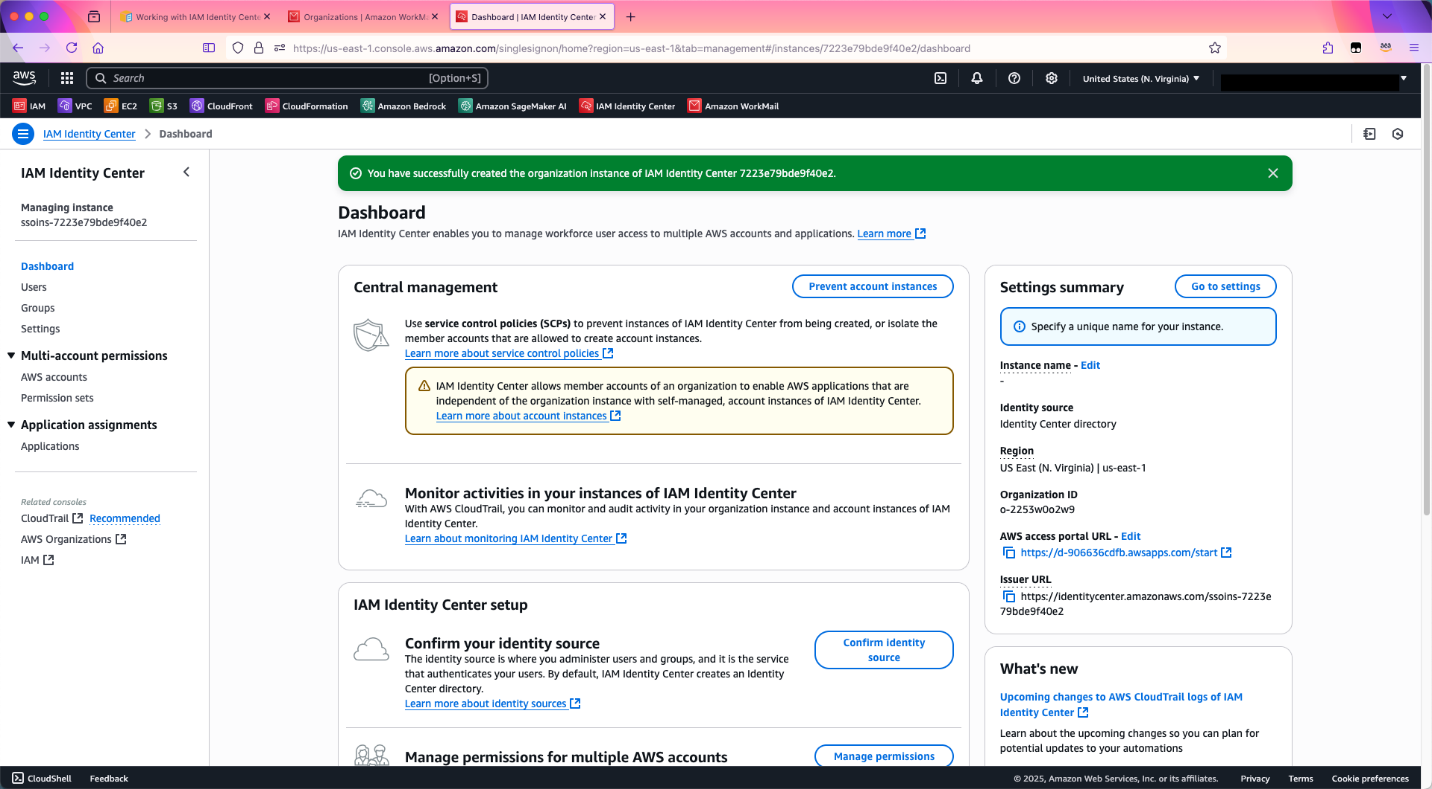Open Learn more about service control policies
The image size is (1432, 789).
[509, 354]
